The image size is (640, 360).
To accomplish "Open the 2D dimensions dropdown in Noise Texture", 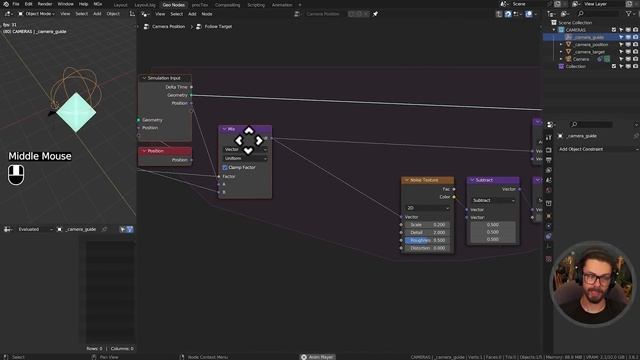I will (x=427, y=208).
